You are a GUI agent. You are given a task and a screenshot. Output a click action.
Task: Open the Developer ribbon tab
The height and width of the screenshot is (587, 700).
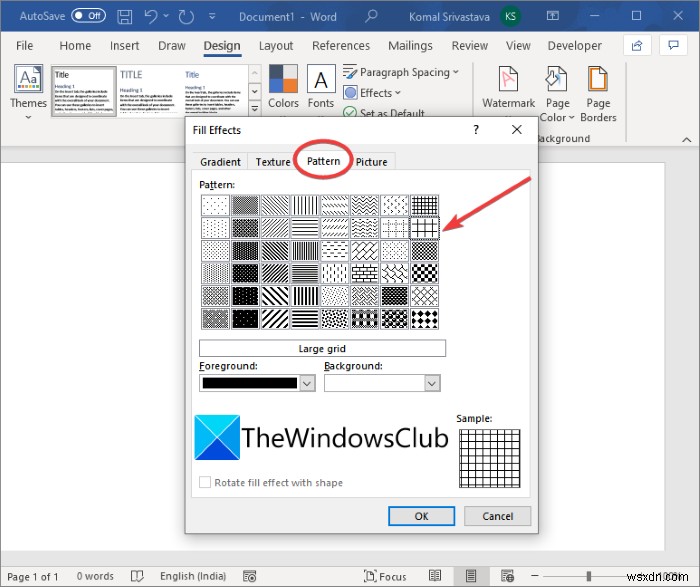pos(575,46)
